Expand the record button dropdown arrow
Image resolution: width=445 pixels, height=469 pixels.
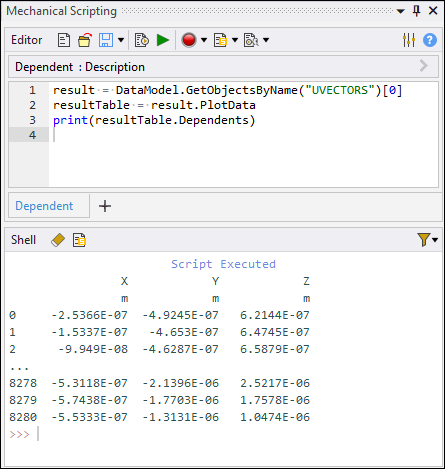pyautogui.click(x=204, y=40)
